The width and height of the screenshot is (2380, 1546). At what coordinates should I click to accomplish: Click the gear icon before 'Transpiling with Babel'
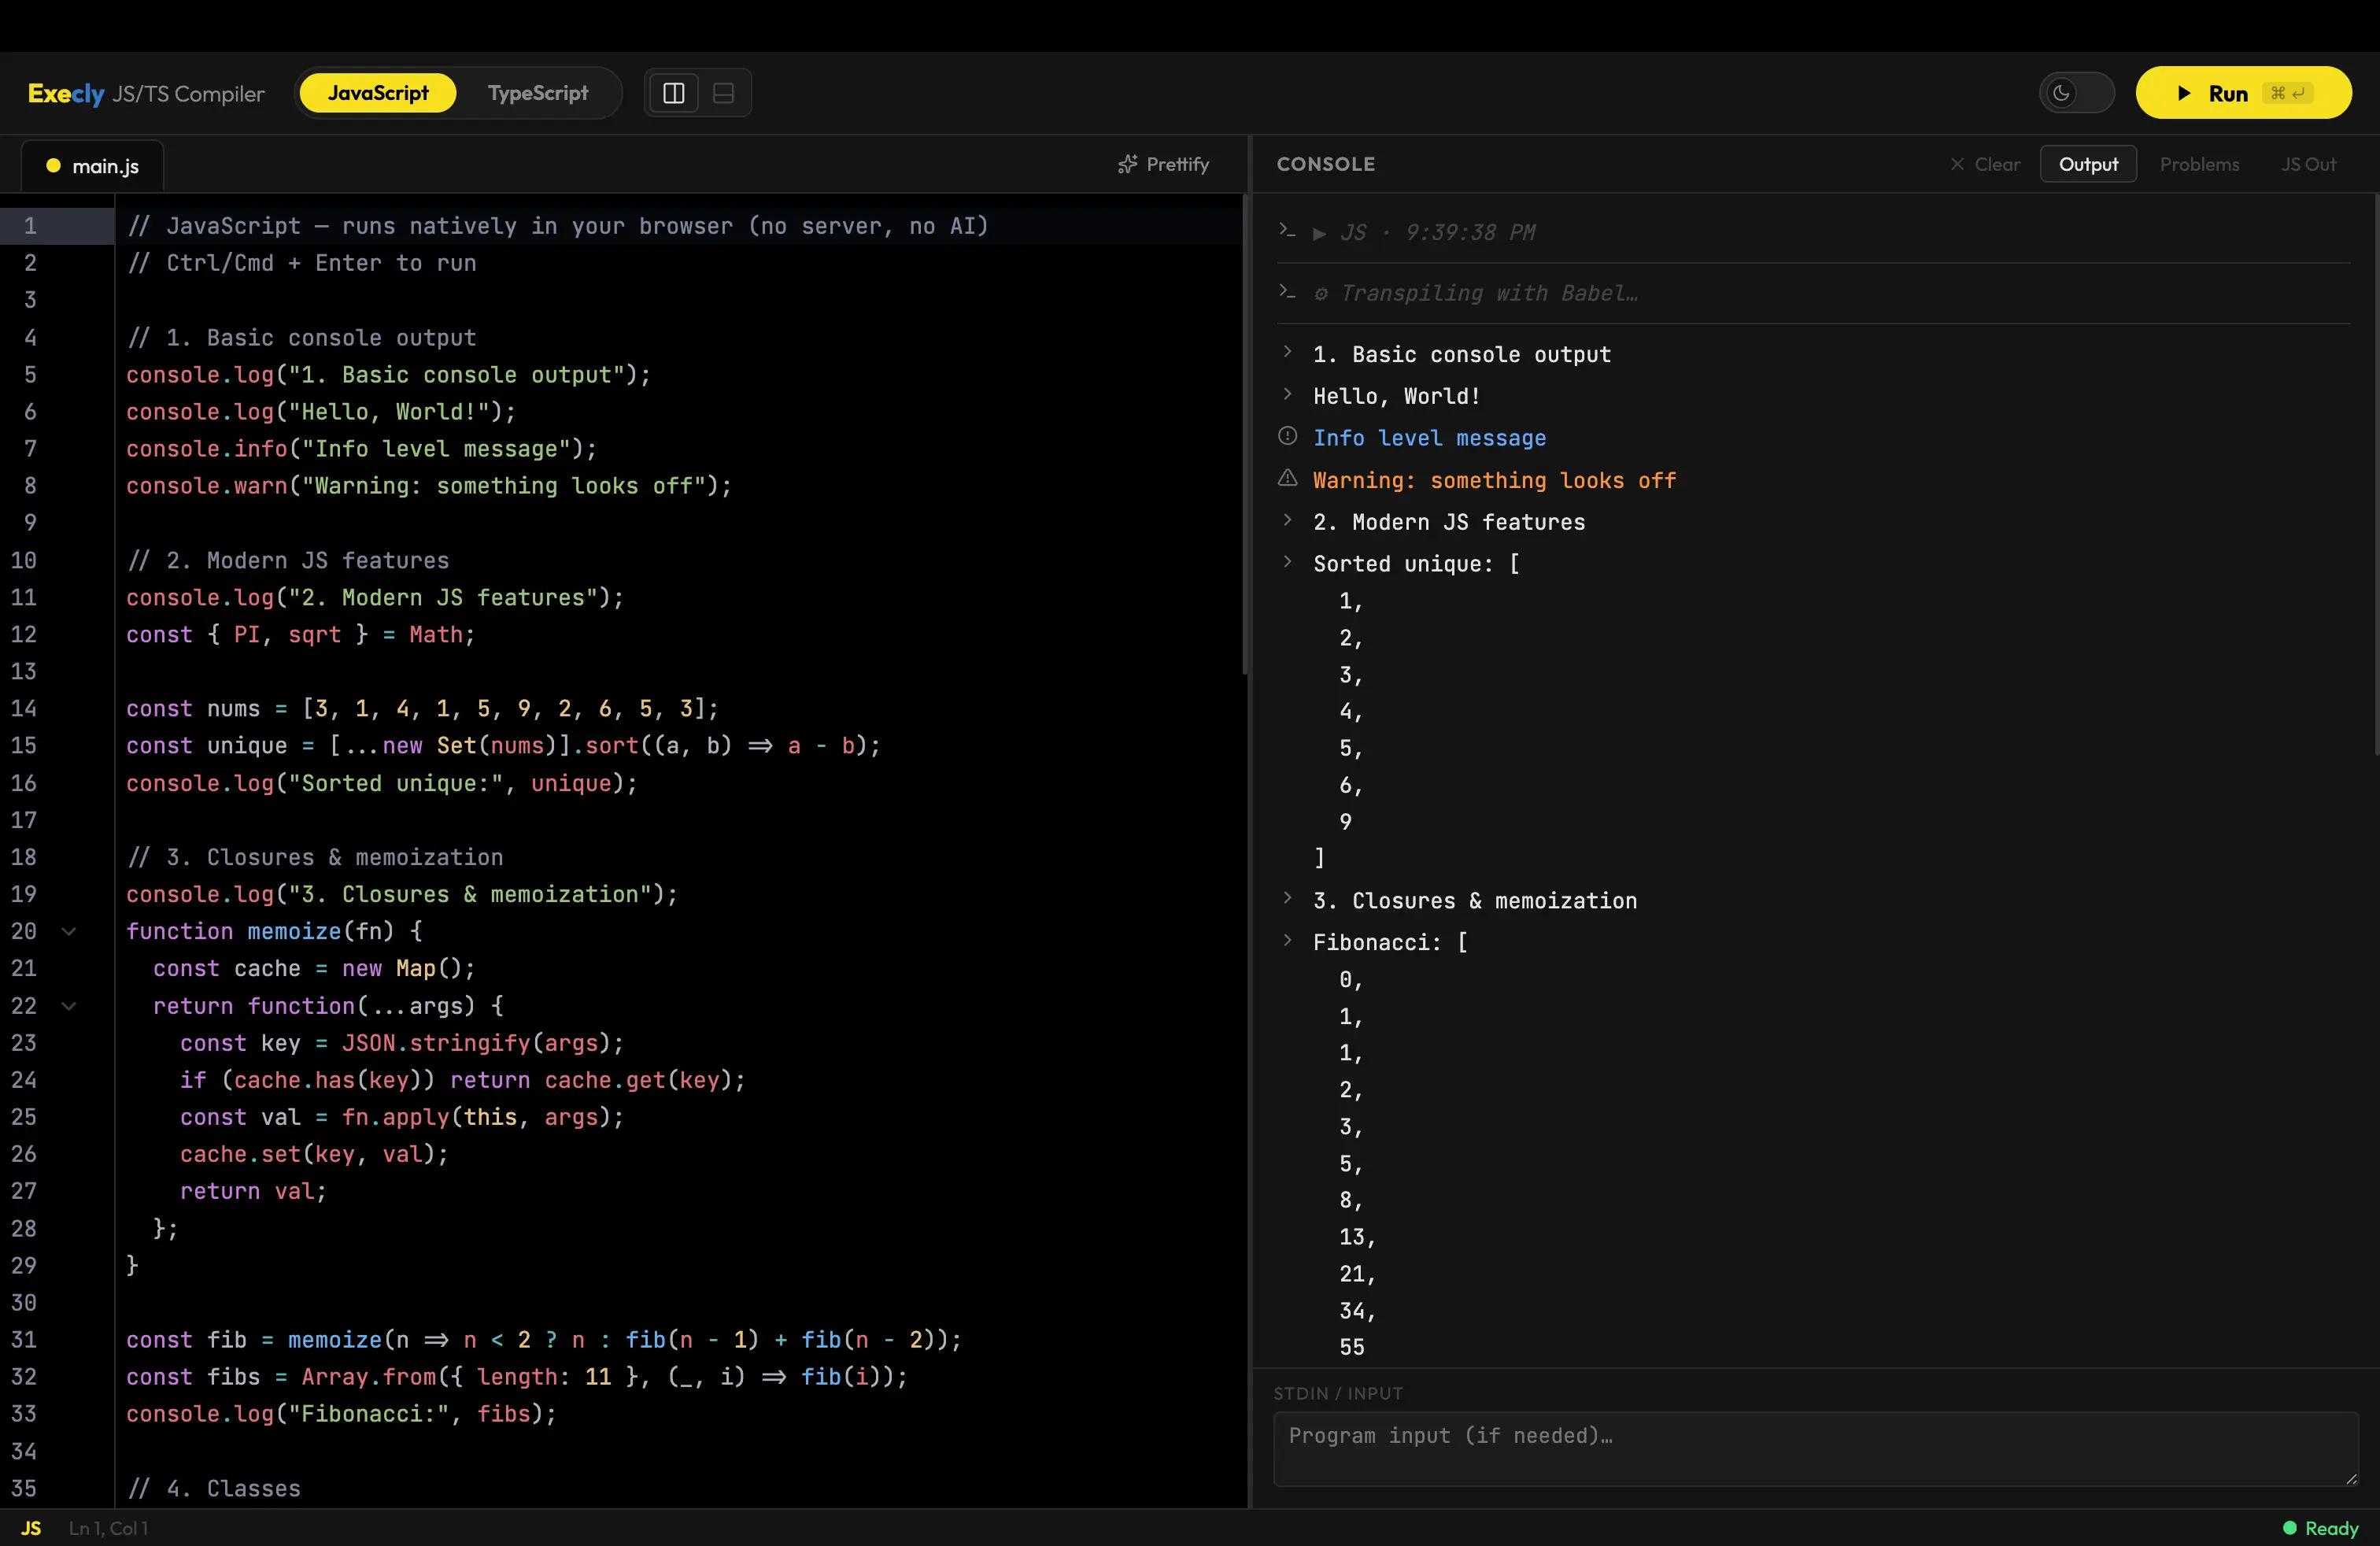(x=1321, y=294)
